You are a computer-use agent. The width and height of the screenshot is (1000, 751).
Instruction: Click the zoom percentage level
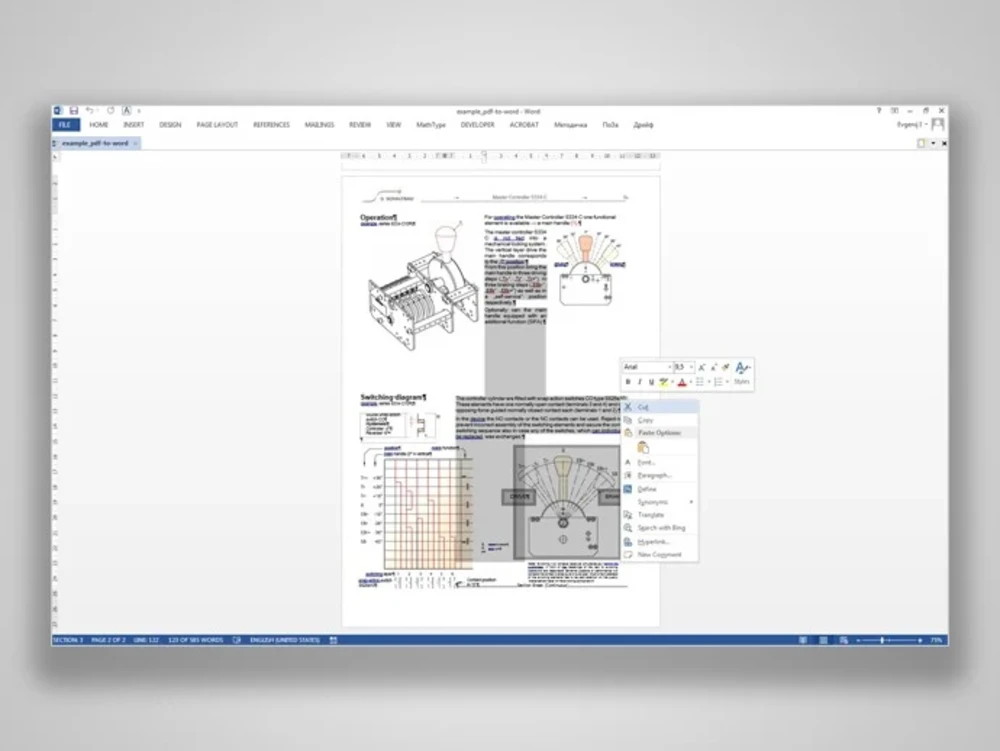click(x=936, y=640)
